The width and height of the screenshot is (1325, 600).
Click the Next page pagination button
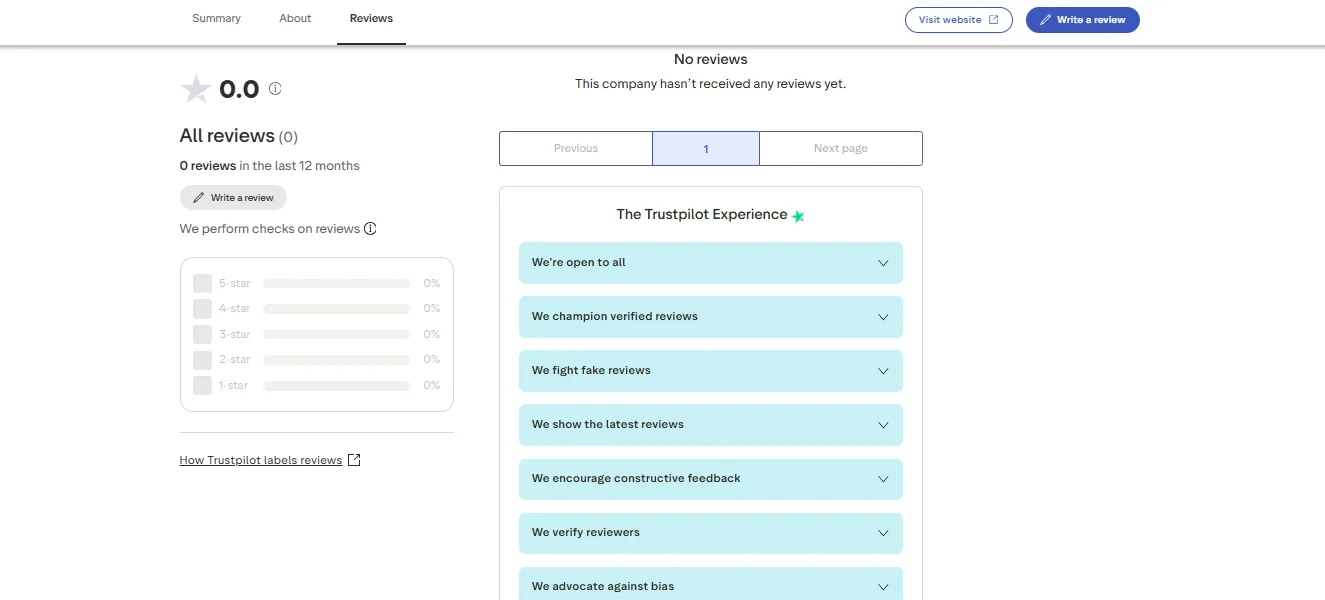click(841, 149)
